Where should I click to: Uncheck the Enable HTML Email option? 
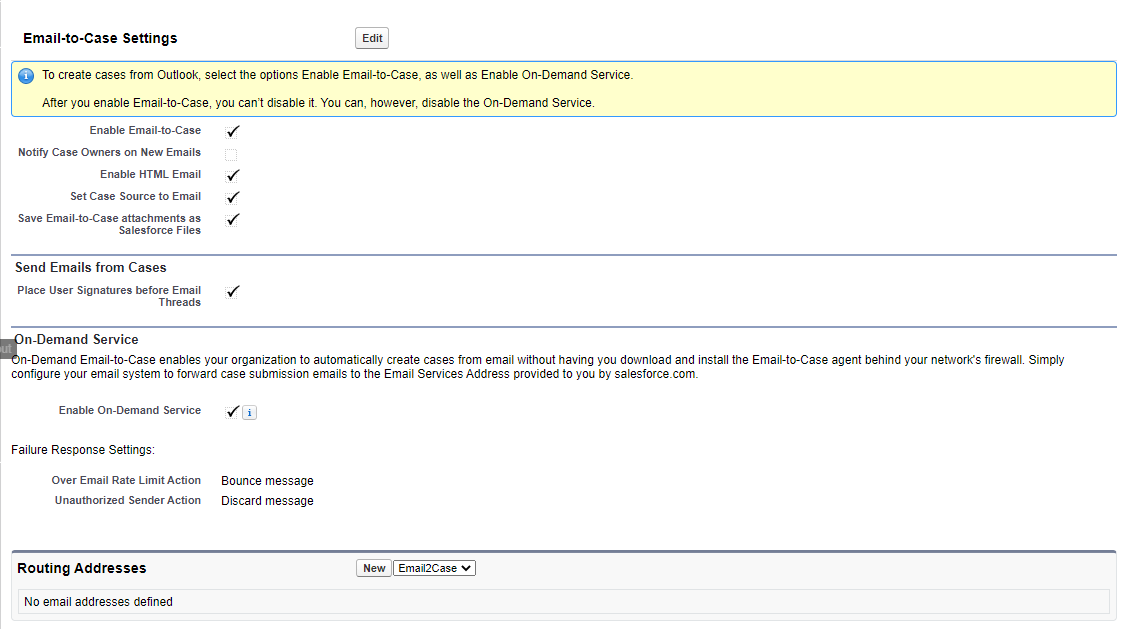click(x=232, y=174)
